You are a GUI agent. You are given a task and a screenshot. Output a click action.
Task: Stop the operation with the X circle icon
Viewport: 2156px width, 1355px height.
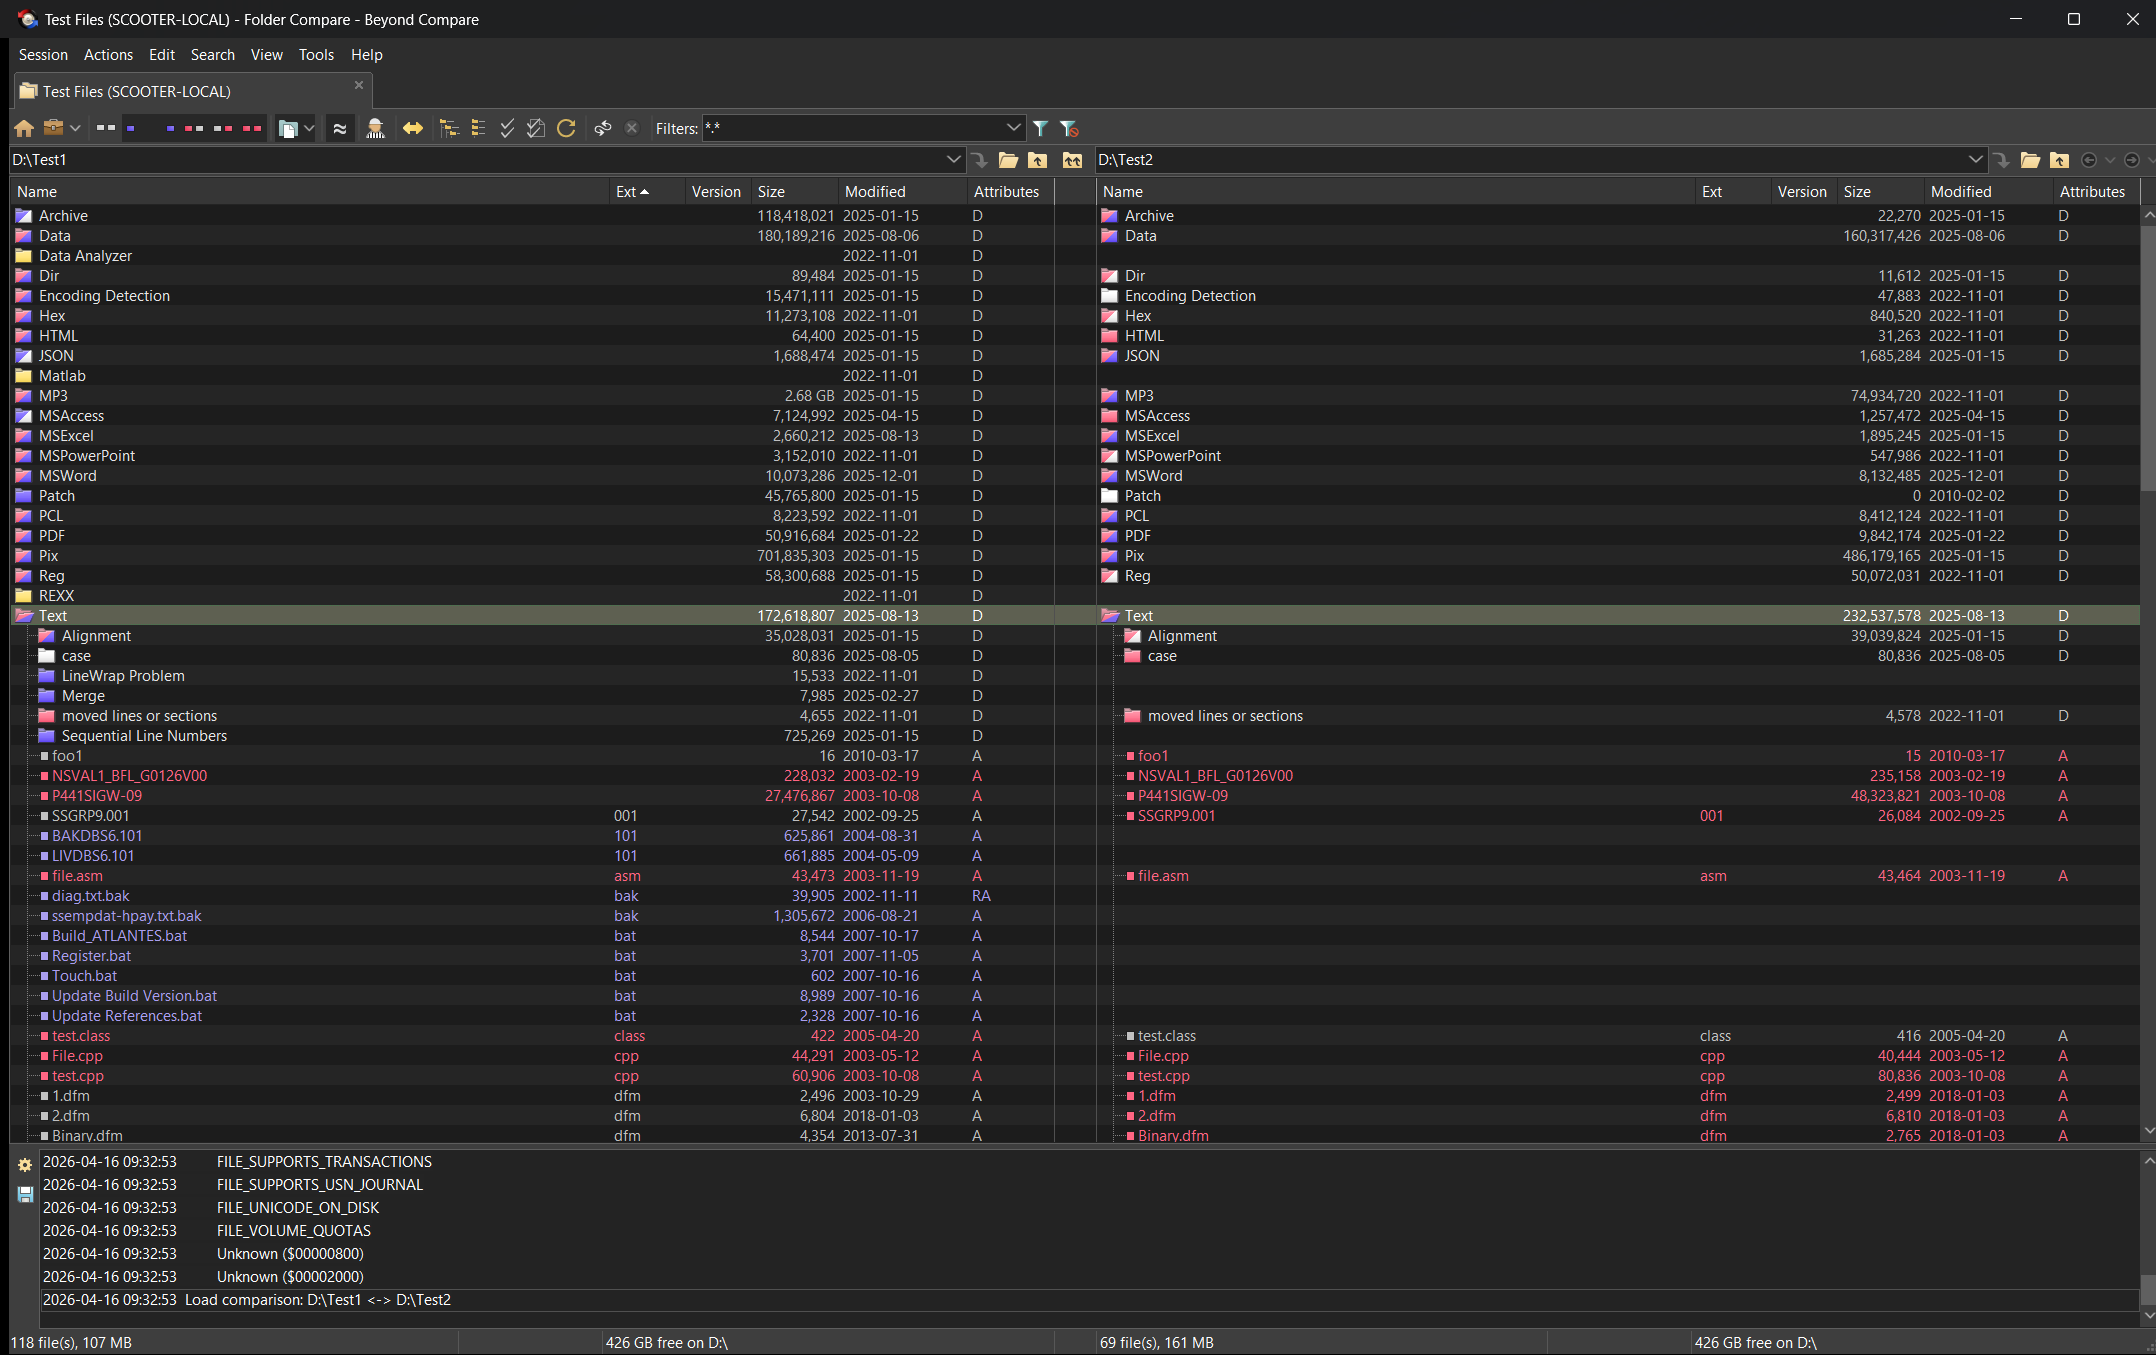(x=631, y=128)
